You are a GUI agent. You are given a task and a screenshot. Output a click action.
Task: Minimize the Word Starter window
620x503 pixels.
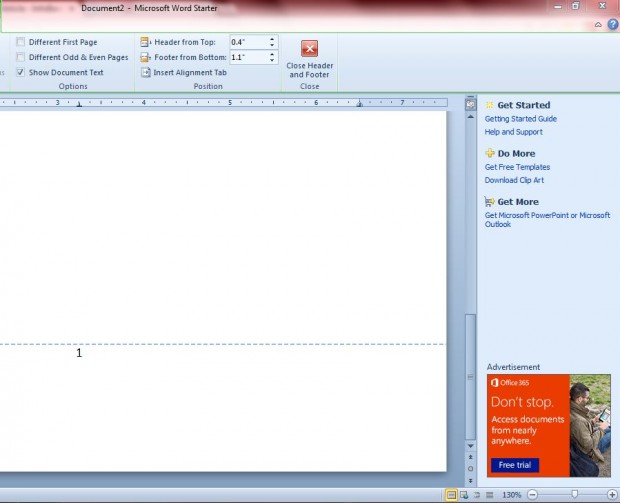tap(558, 6)
